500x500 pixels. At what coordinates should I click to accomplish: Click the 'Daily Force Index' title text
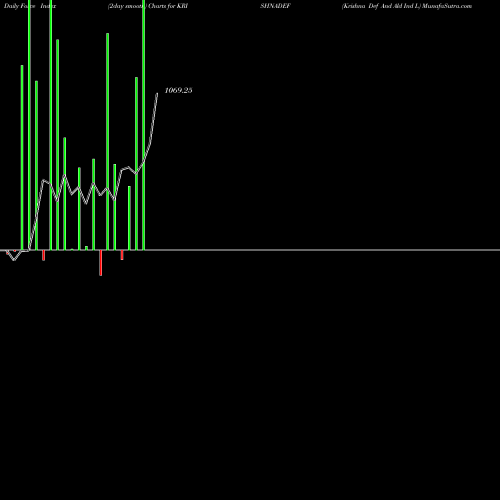coord(30,6)
